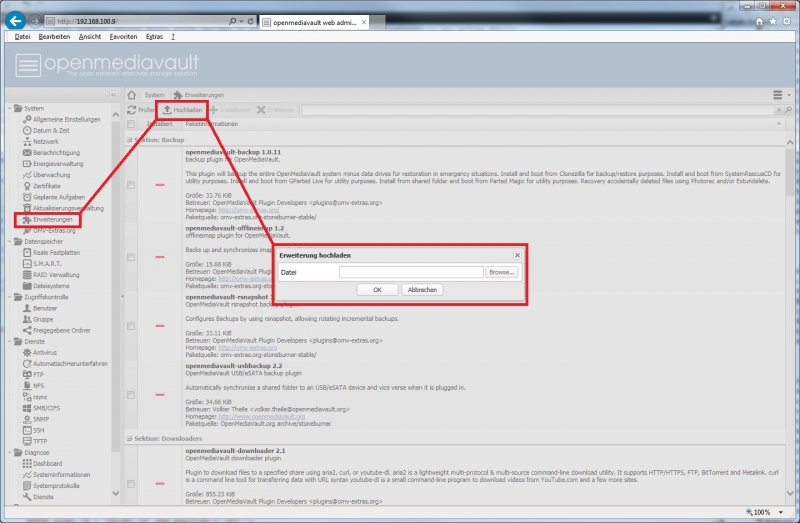Collapse the System tree node
Image resolution: width=800 pixels, height=523 pixels.
[10, 108]
